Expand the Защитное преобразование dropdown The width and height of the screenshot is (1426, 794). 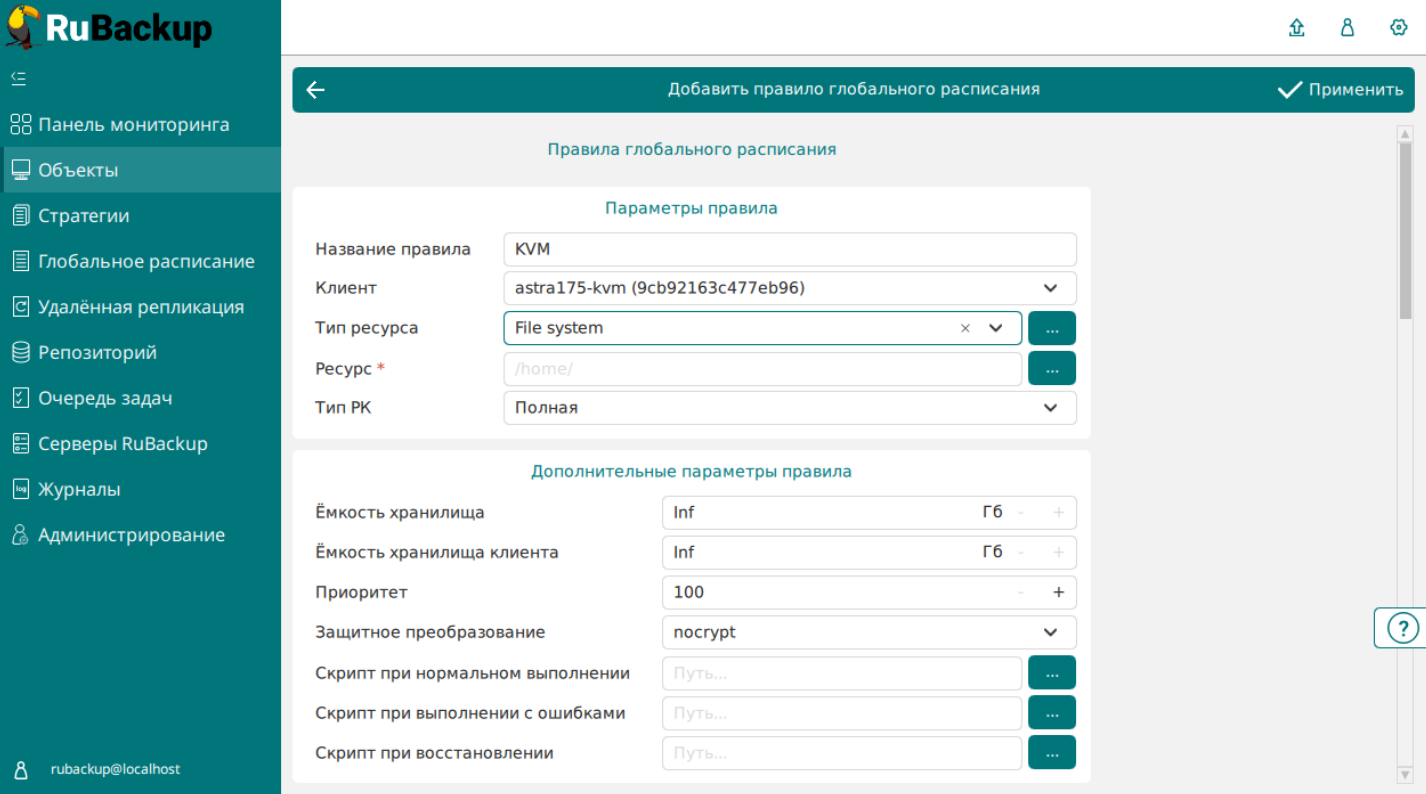1050,632
